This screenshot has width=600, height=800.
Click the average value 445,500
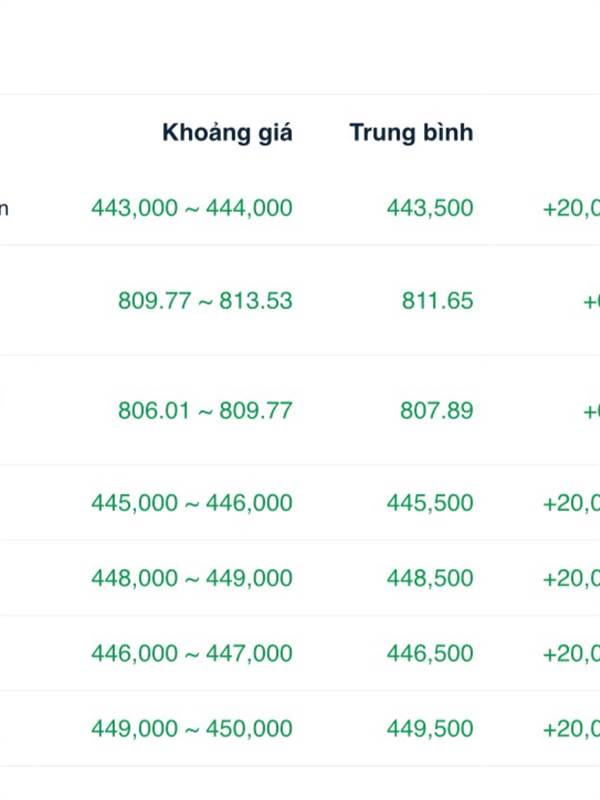click(x=430, y=503)
